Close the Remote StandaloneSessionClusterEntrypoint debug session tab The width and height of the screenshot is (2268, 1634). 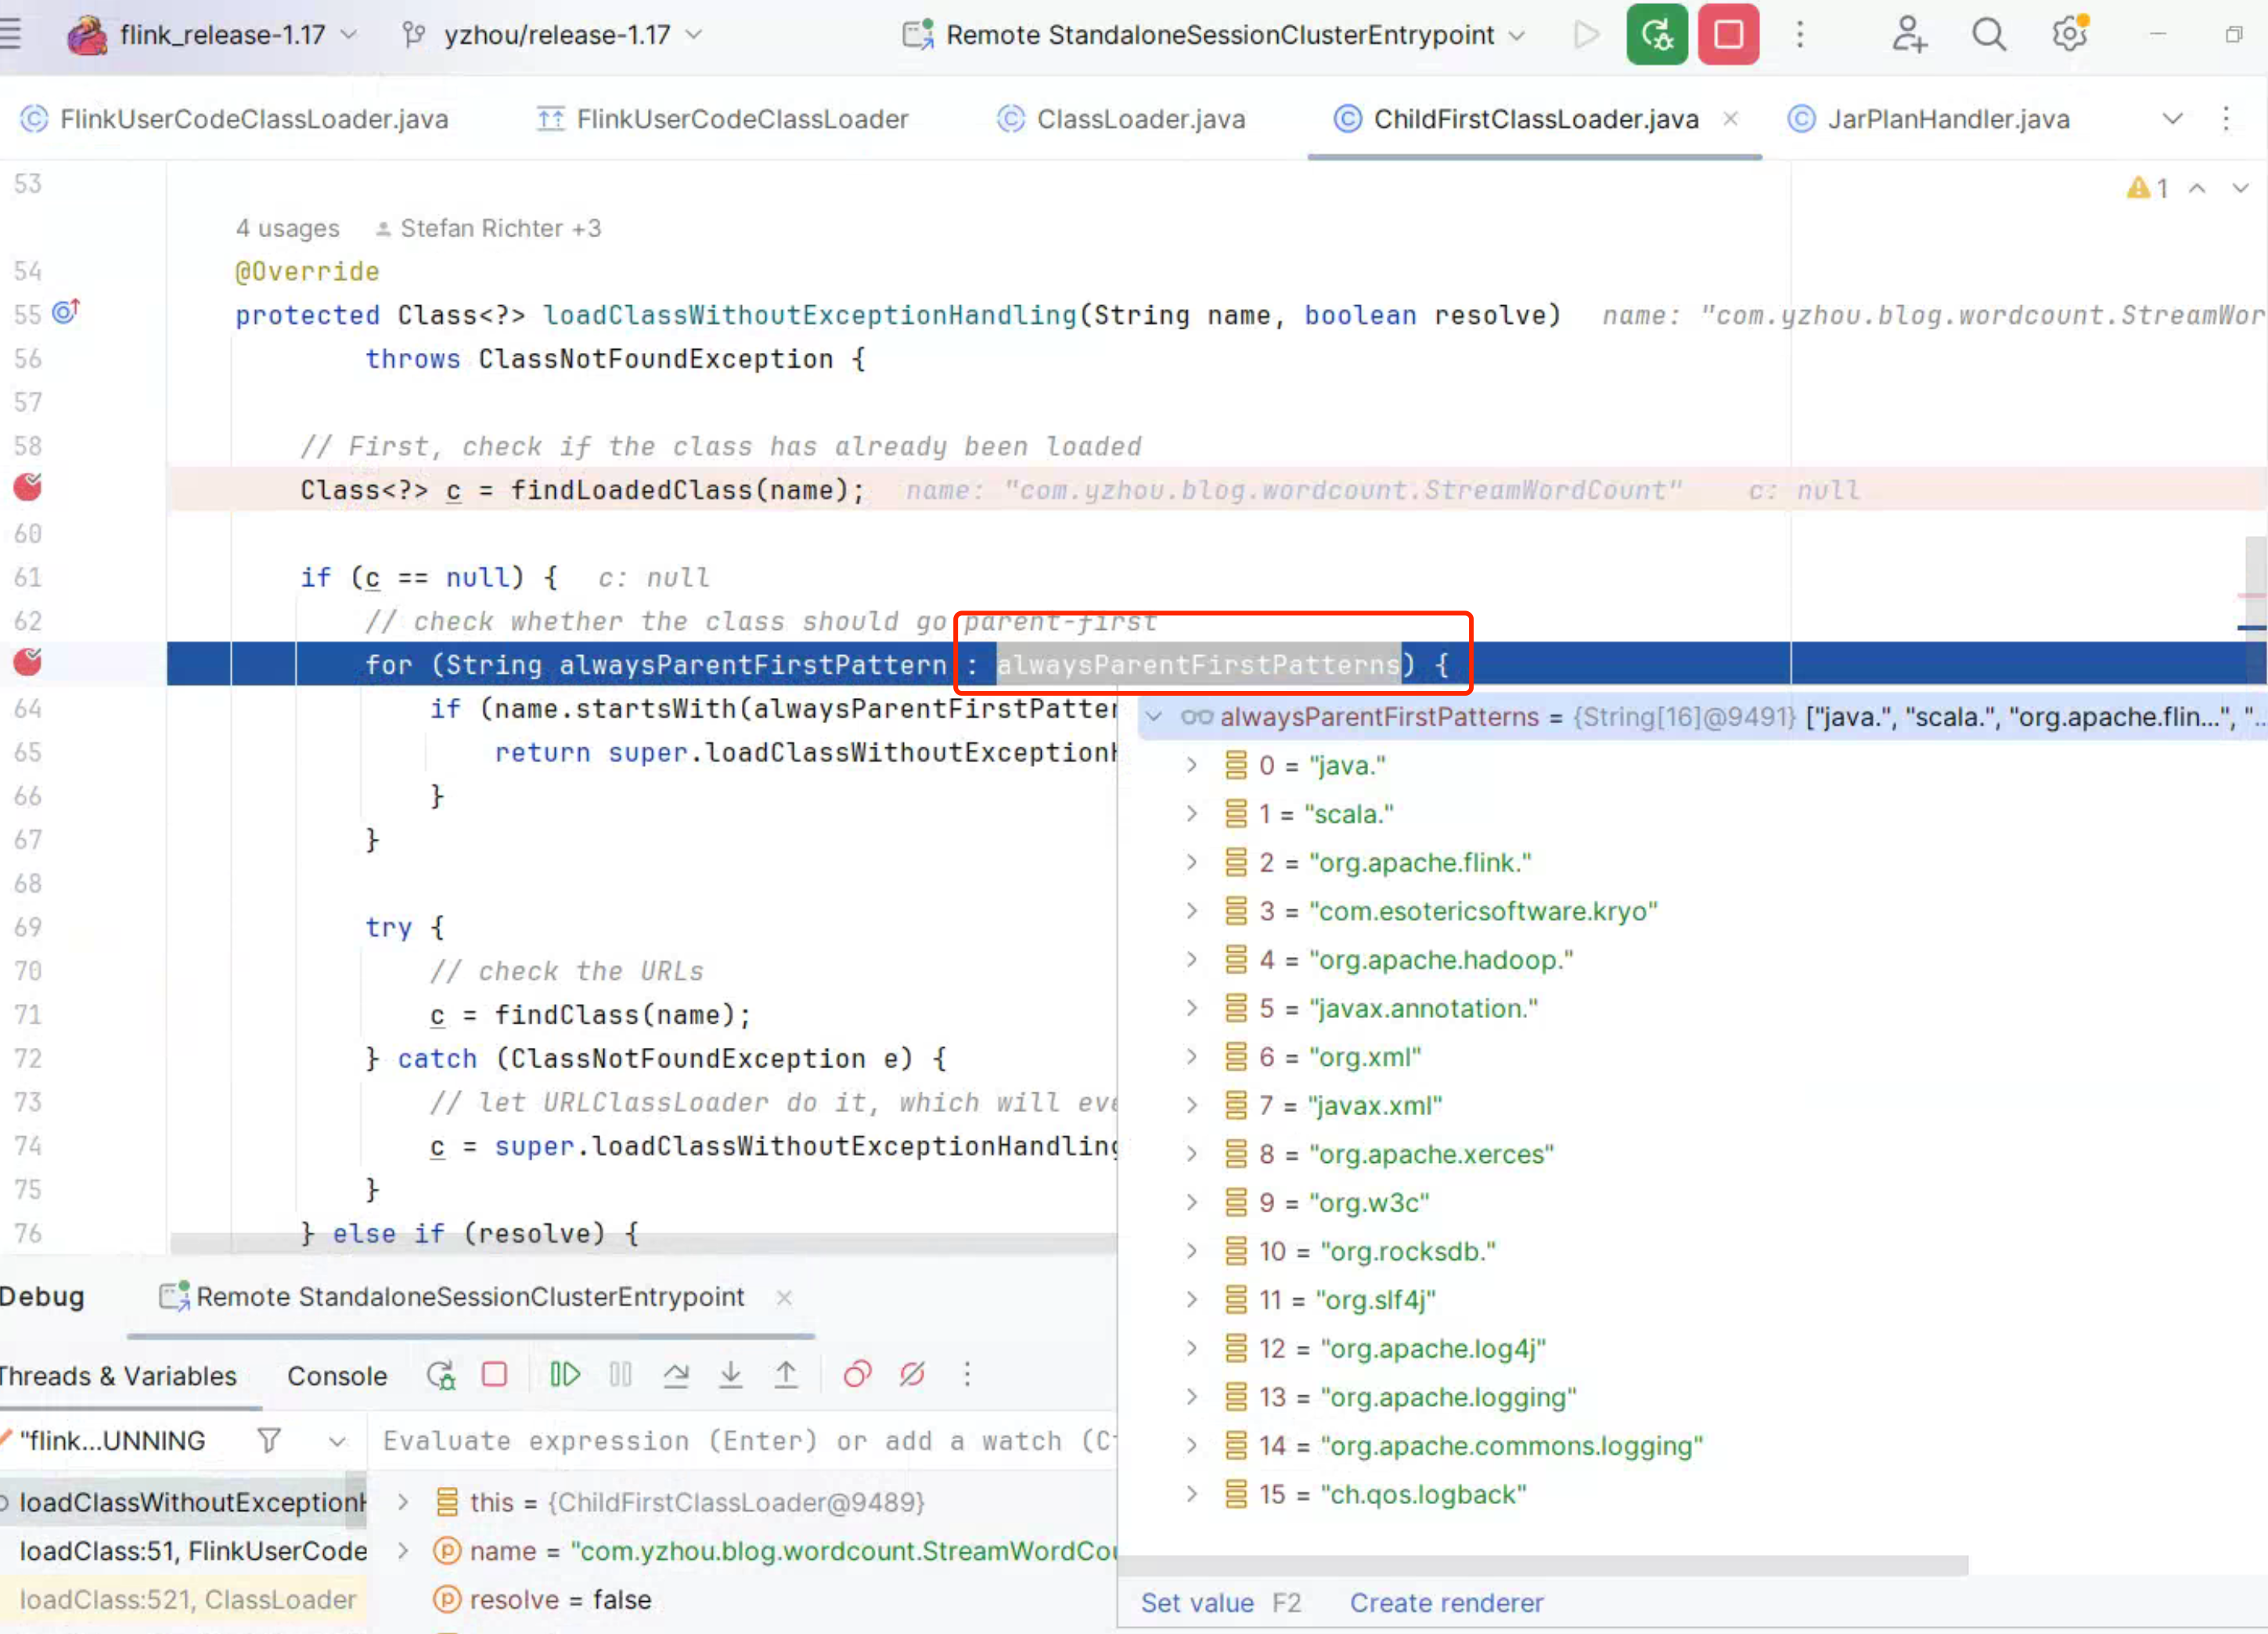(784, 1297)
